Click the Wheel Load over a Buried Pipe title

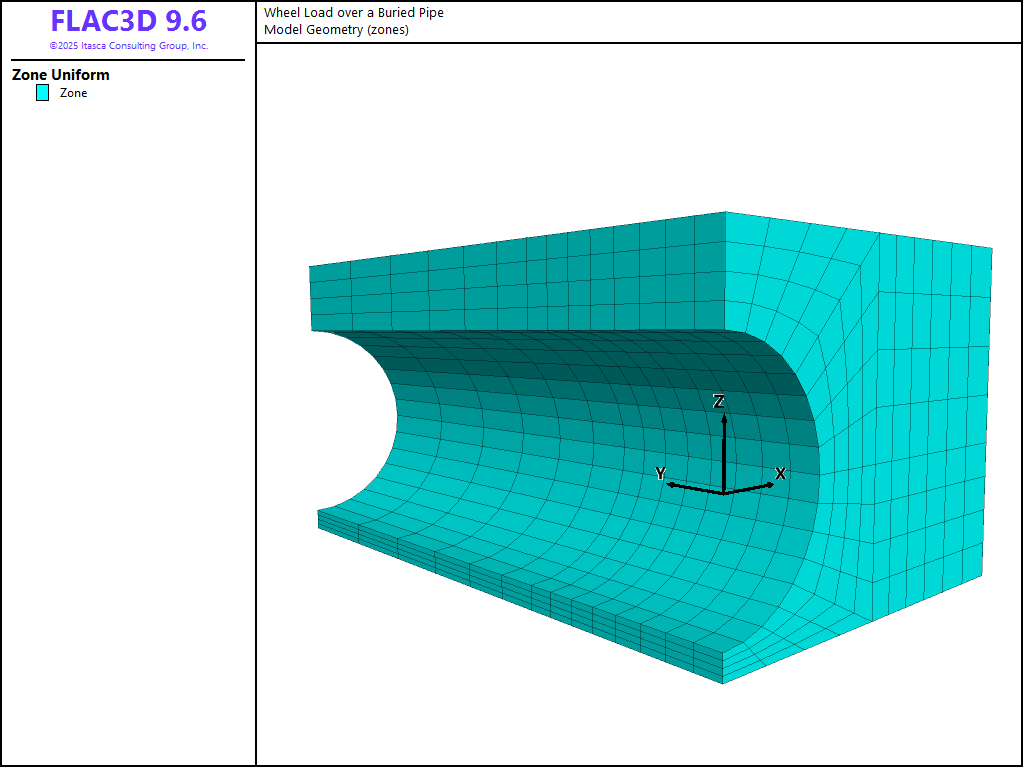point(354,13)
